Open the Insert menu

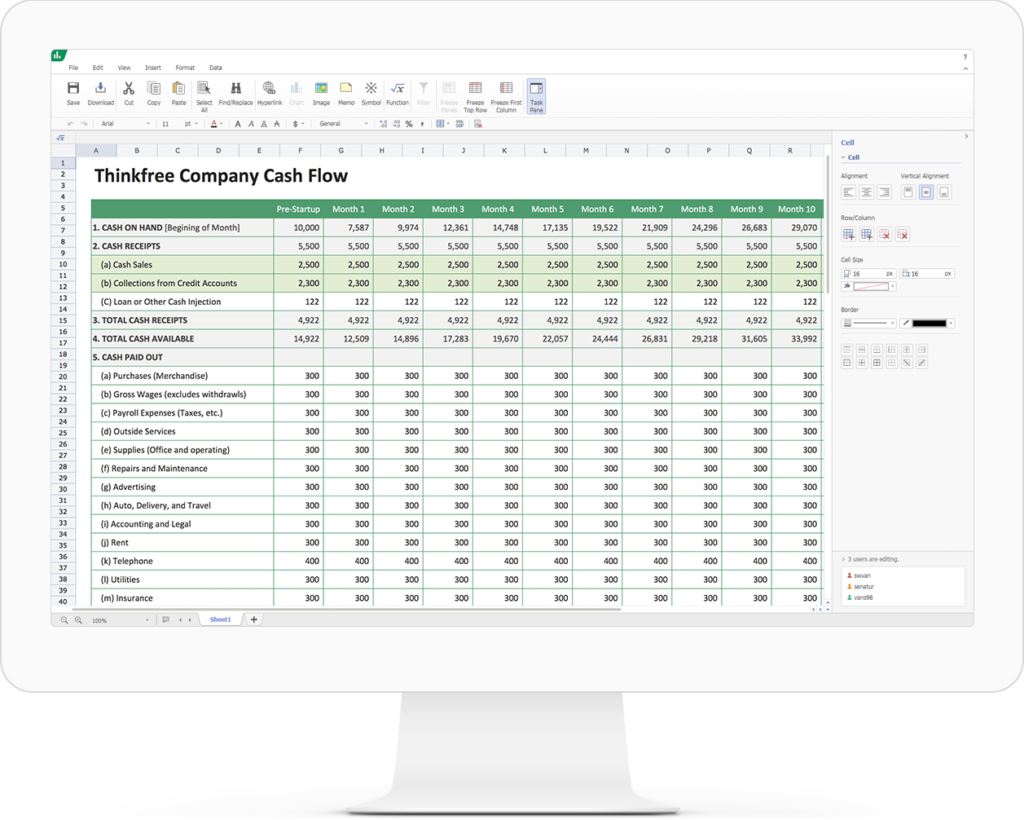153,67
